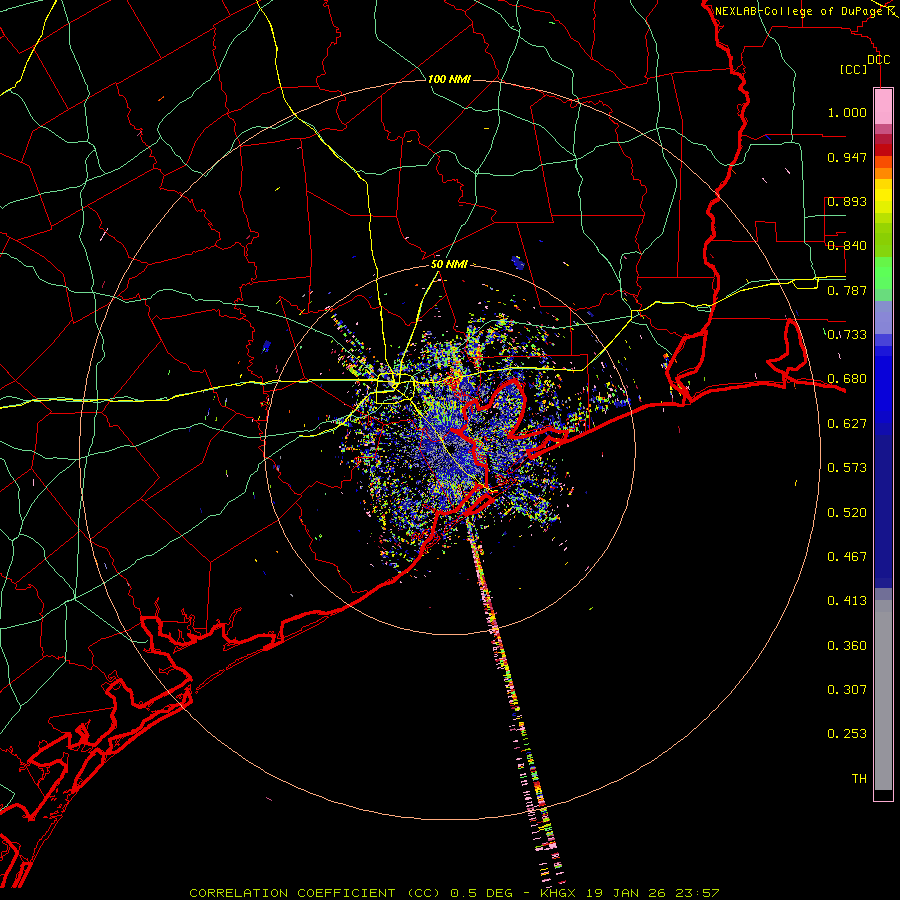Click the TH threshold label on colorbar
This screenshot has width=900, height=900.
[x=859, y=779]
